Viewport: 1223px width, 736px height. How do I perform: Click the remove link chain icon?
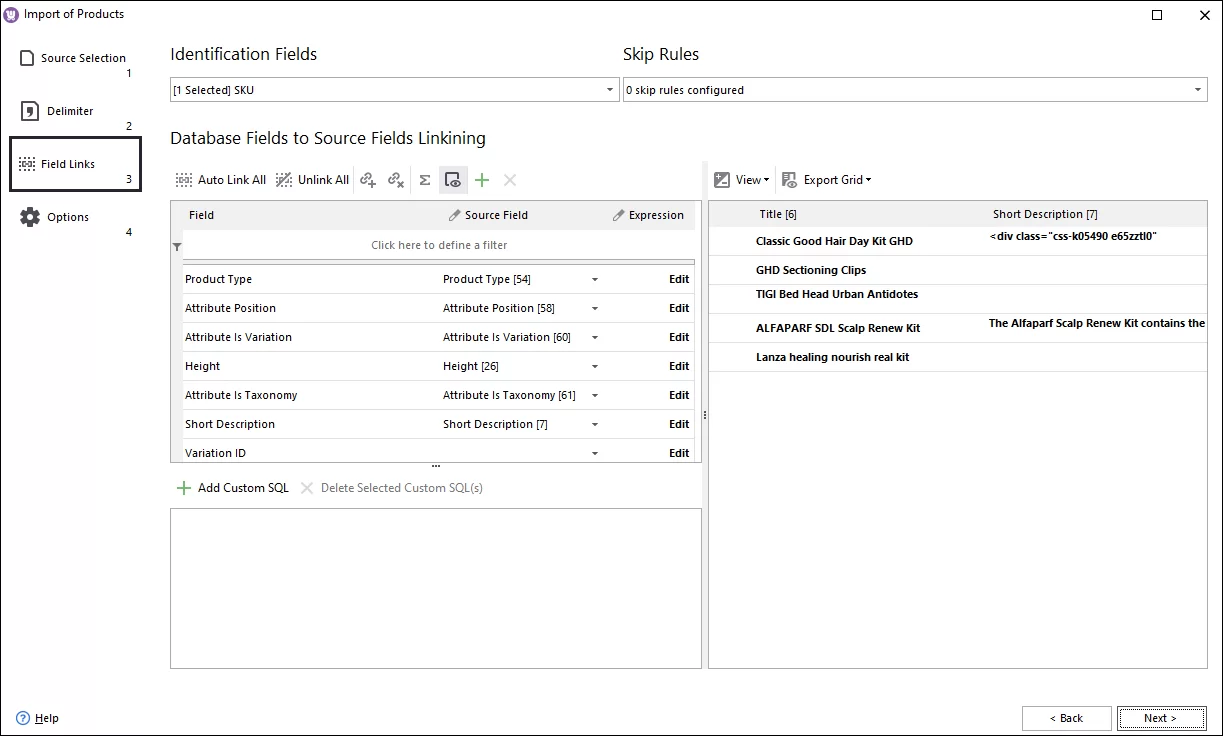pos(396,179)
